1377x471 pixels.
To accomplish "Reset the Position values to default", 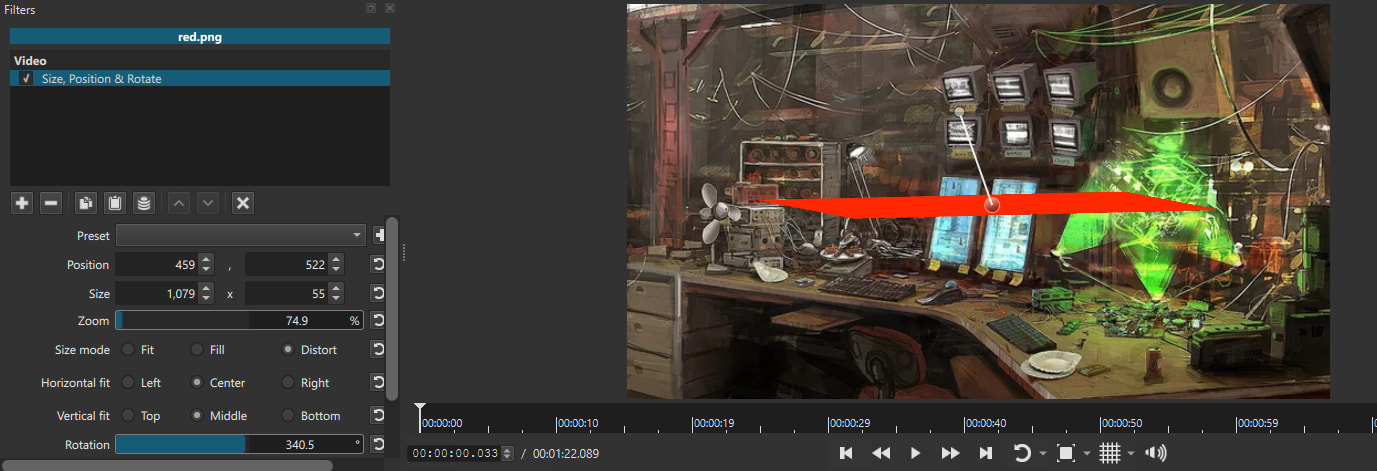I will tap(378, 265).
